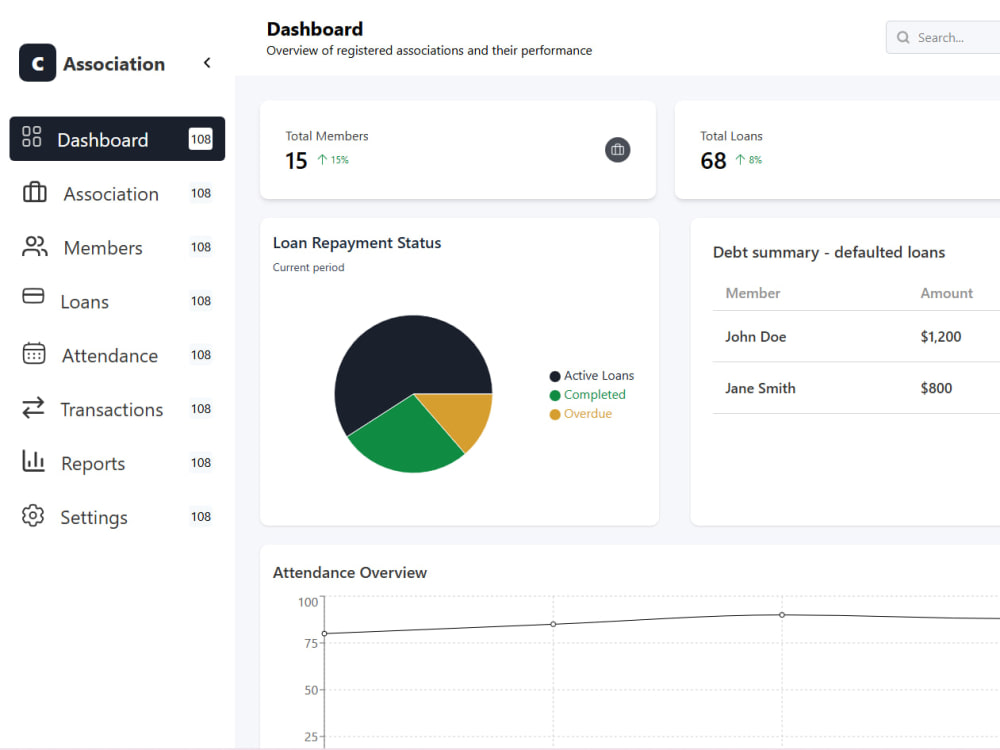Click the Active Loans legend swatch
1000x750 pixels.
tap(555, 376)
